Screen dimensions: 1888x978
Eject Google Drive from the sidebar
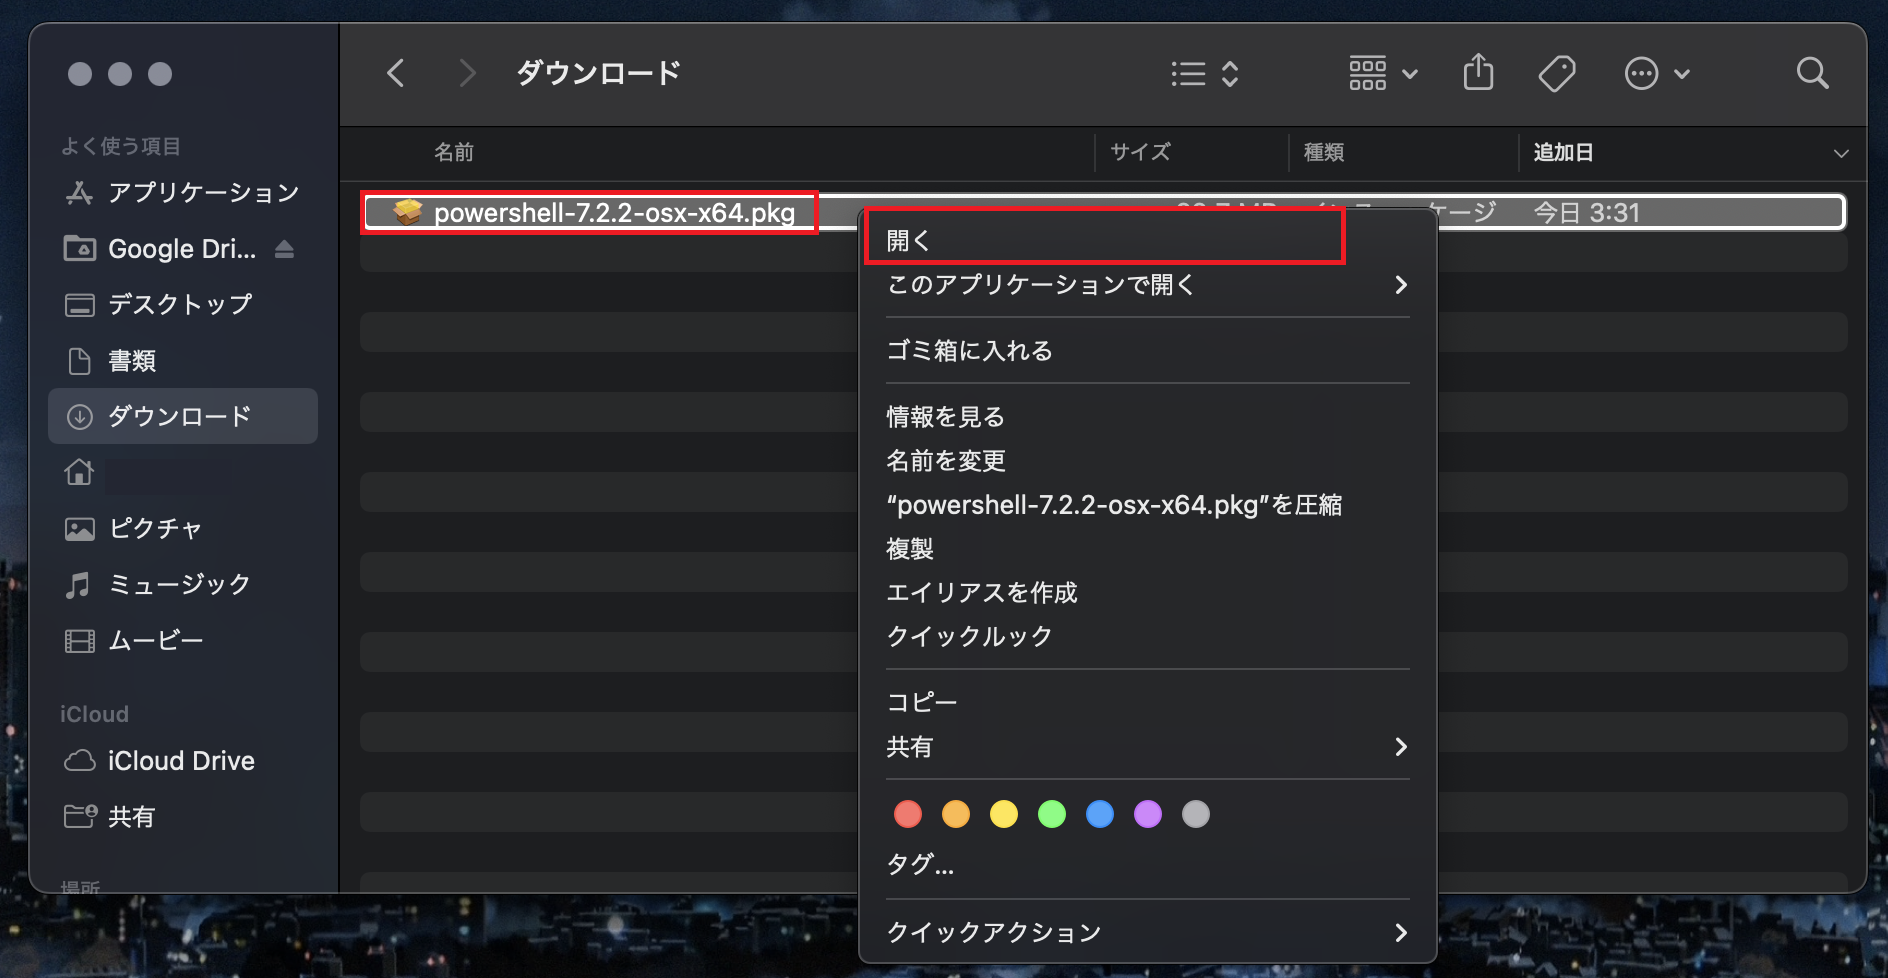[x=286, y=249]
